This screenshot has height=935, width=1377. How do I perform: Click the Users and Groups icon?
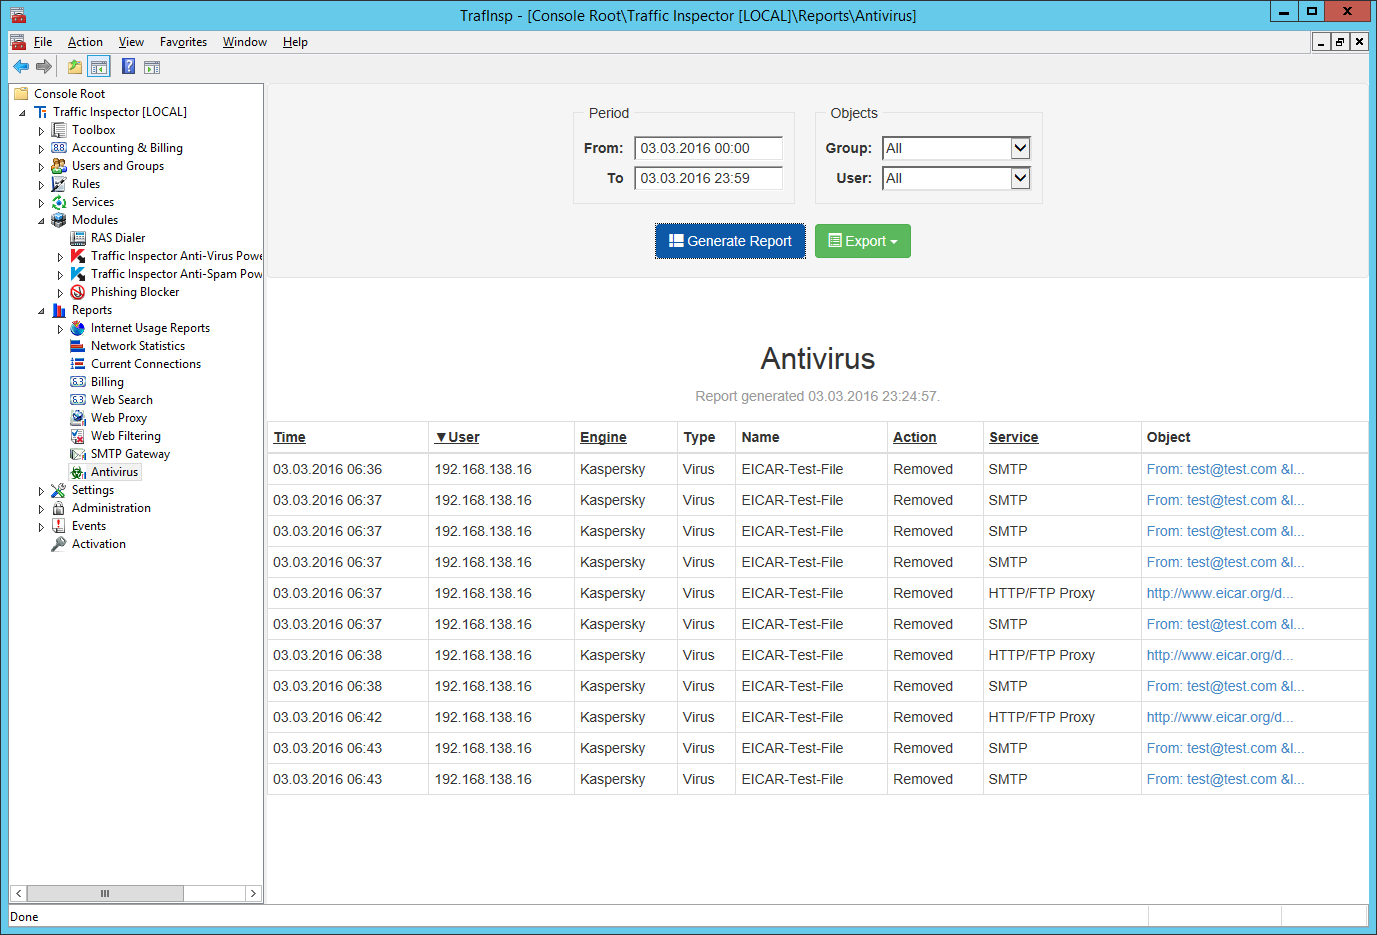[x=59, y=166]
